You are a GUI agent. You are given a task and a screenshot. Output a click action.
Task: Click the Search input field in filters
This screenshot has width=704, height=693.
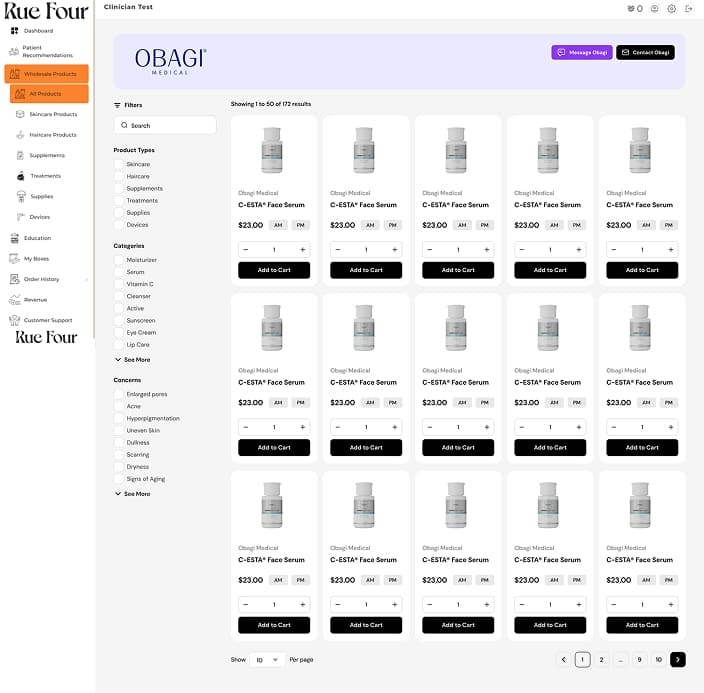165,125
